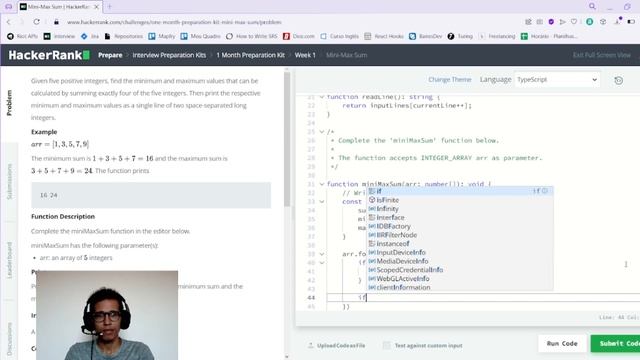Switch to the Submissions side tab
Screen dimensions: 640x360
pyautogui.click(x=9, y=181)
